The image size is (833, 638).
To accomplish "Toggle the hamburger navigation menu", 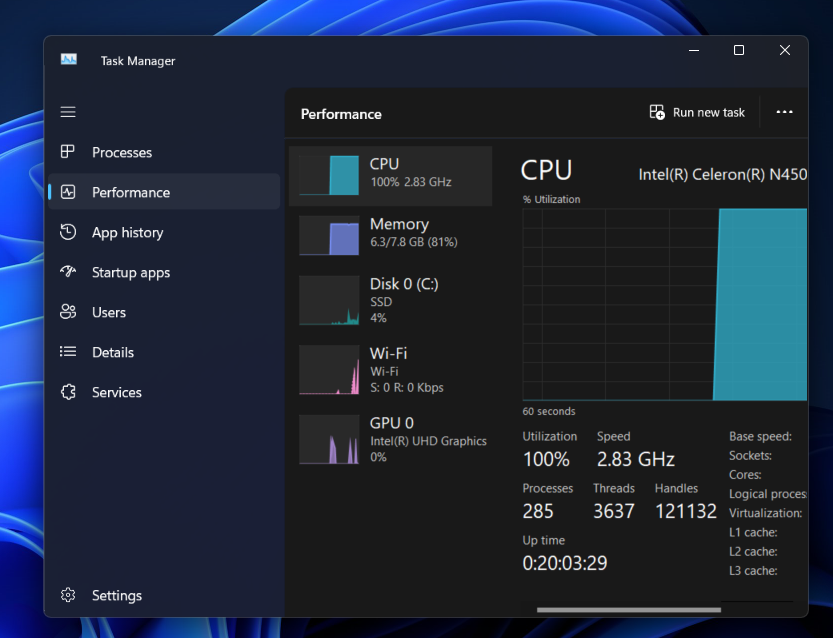I will (68, 112).
